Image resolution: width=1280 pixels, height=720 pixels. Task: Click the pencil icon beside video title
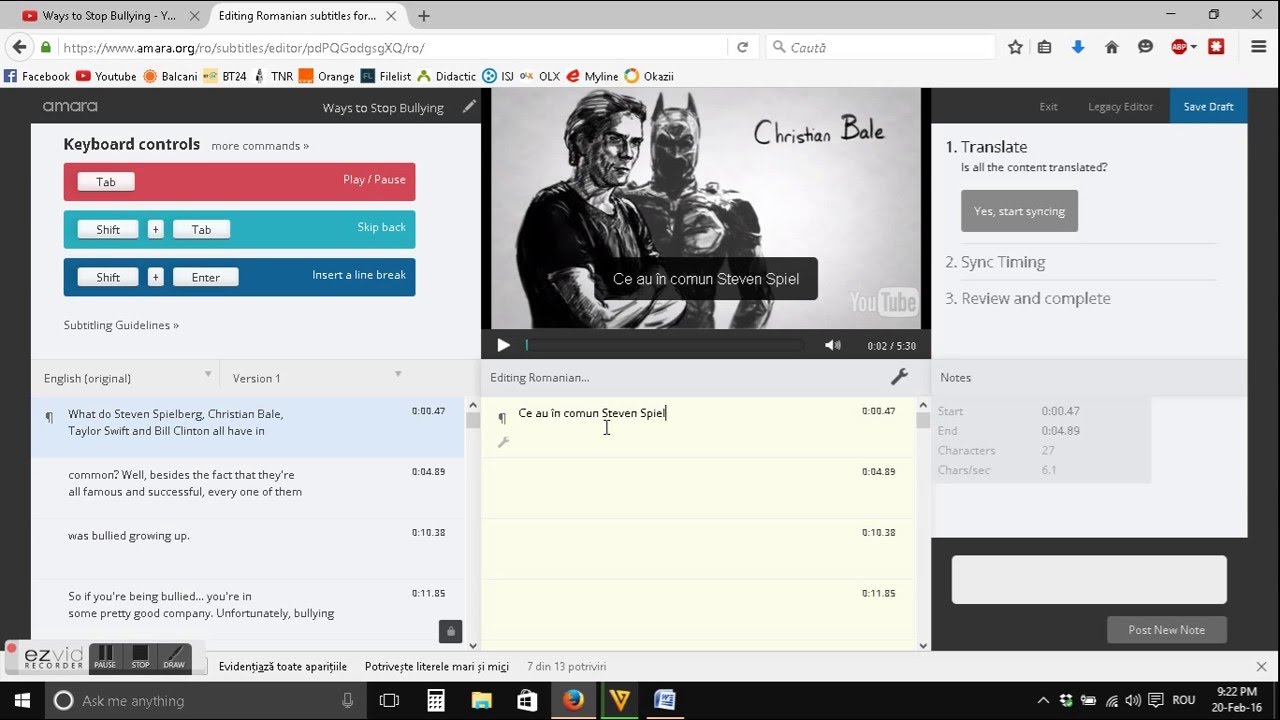[x=469, y=107]
